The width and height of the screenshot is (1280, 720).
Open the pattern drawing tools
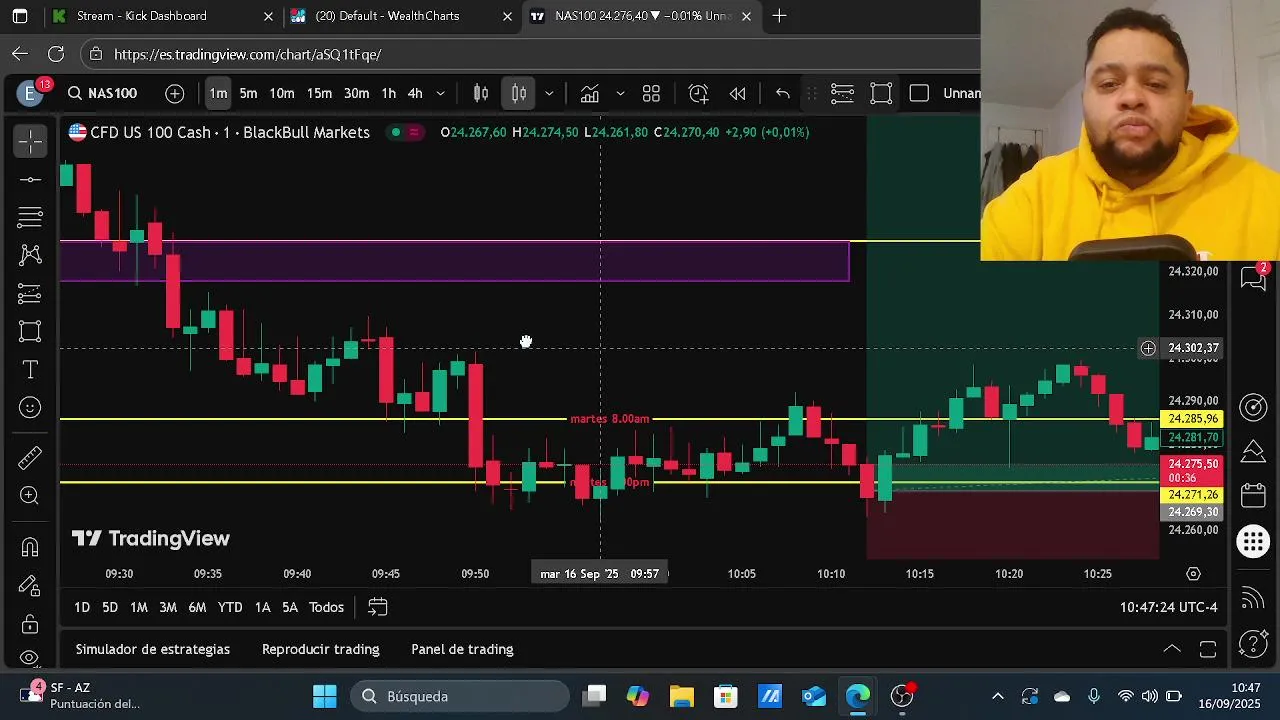30,255
